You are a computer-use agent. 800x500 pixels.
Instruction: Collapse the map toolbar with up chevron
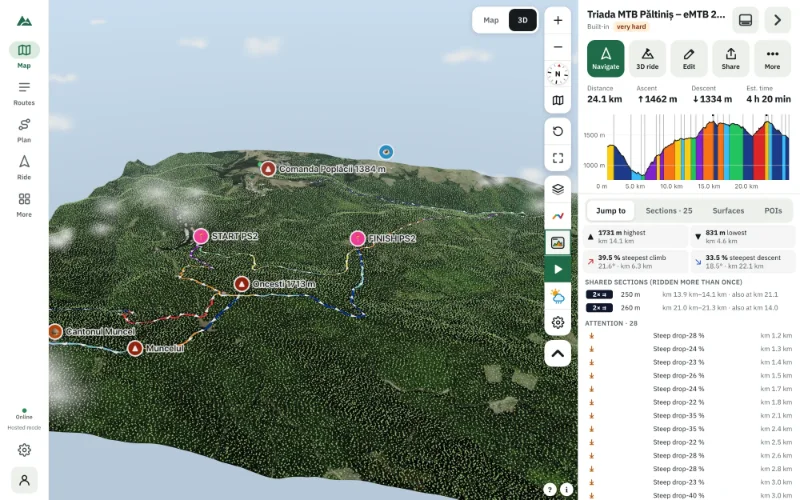558,354
